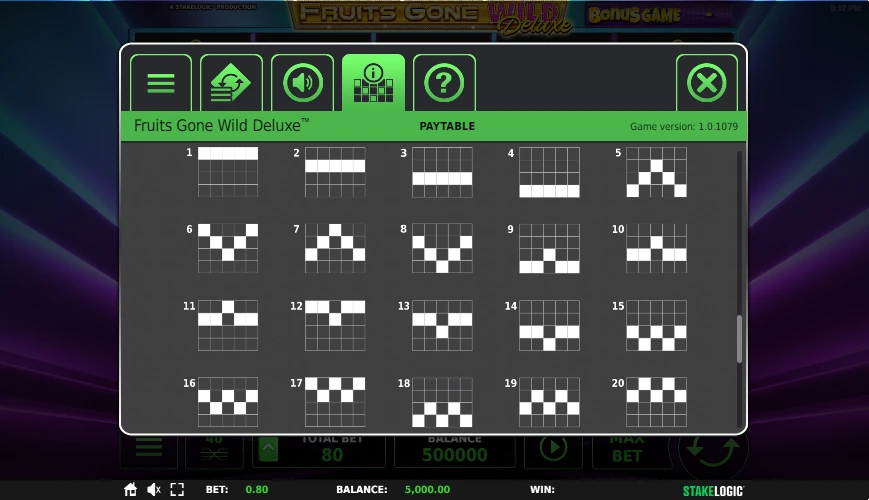Click payline 3 diagram

(x=442, y=172)
